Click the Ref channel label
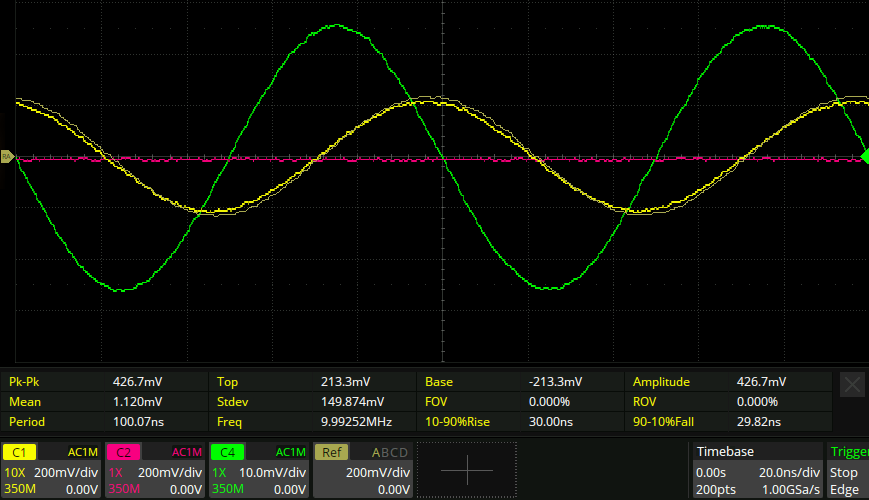Viewport: 869px width, 500px height. click(332, 452)
